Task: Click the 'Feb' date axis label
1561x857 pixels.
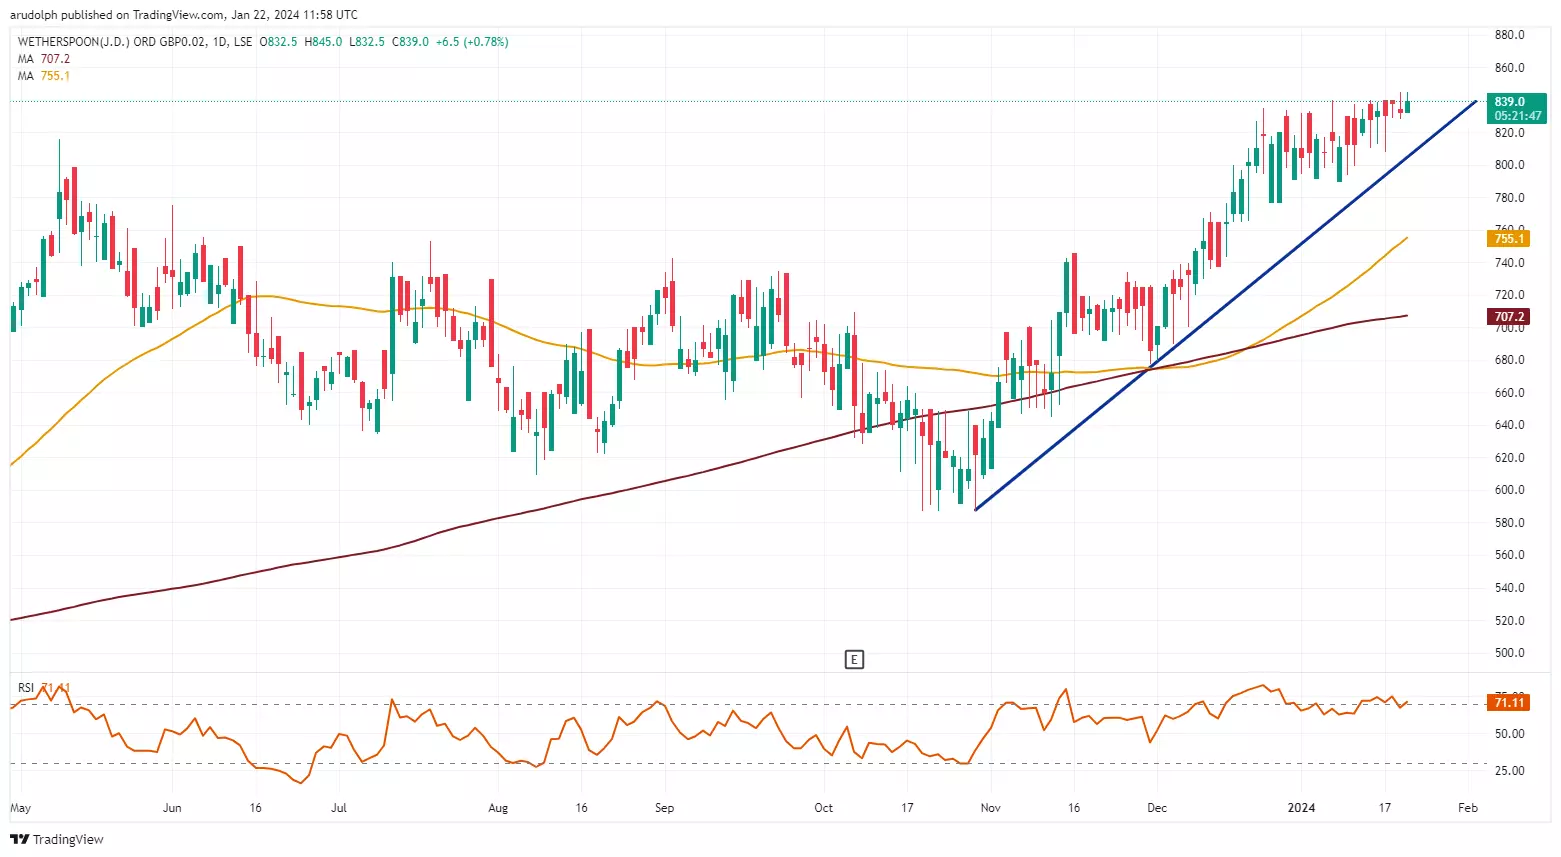Action: tap(1468, 808)
